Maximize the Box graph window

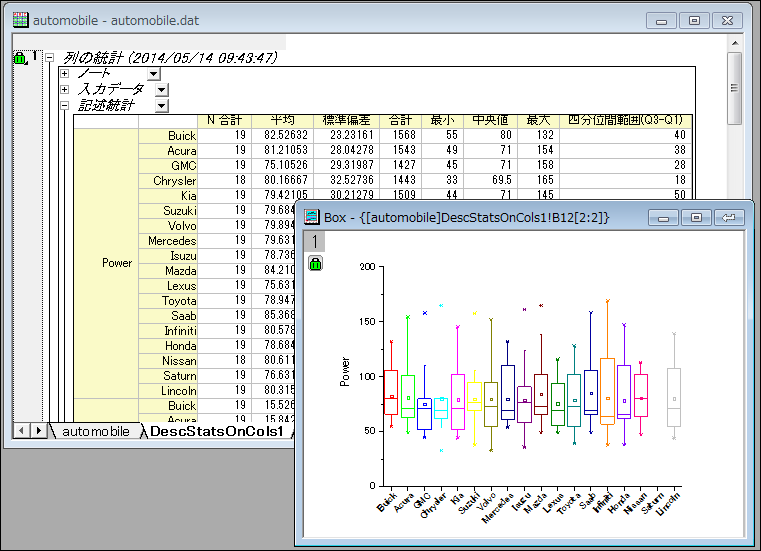point(696,217)
